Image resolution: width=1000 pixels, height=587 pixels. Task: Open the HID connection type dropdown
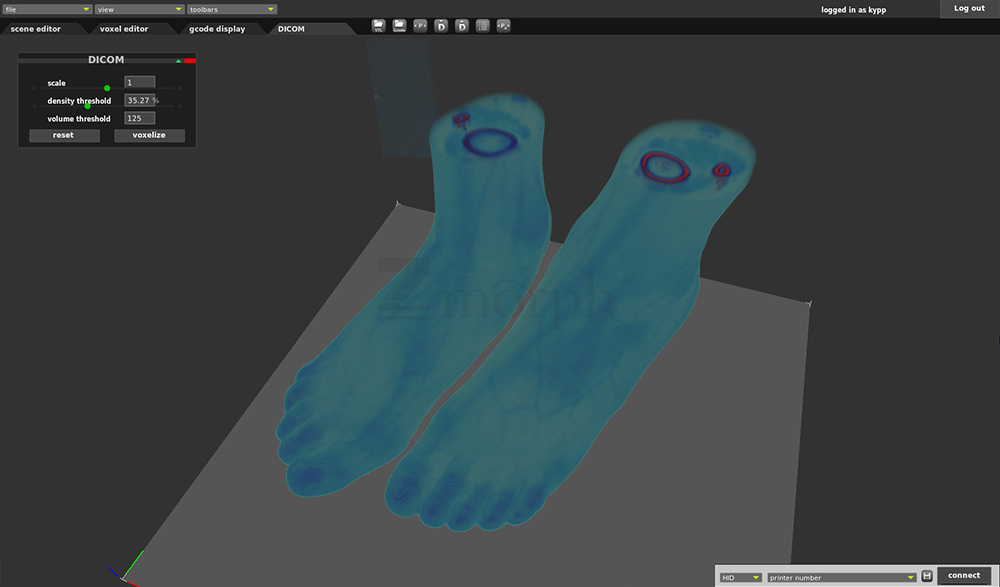tap(741, 577)
